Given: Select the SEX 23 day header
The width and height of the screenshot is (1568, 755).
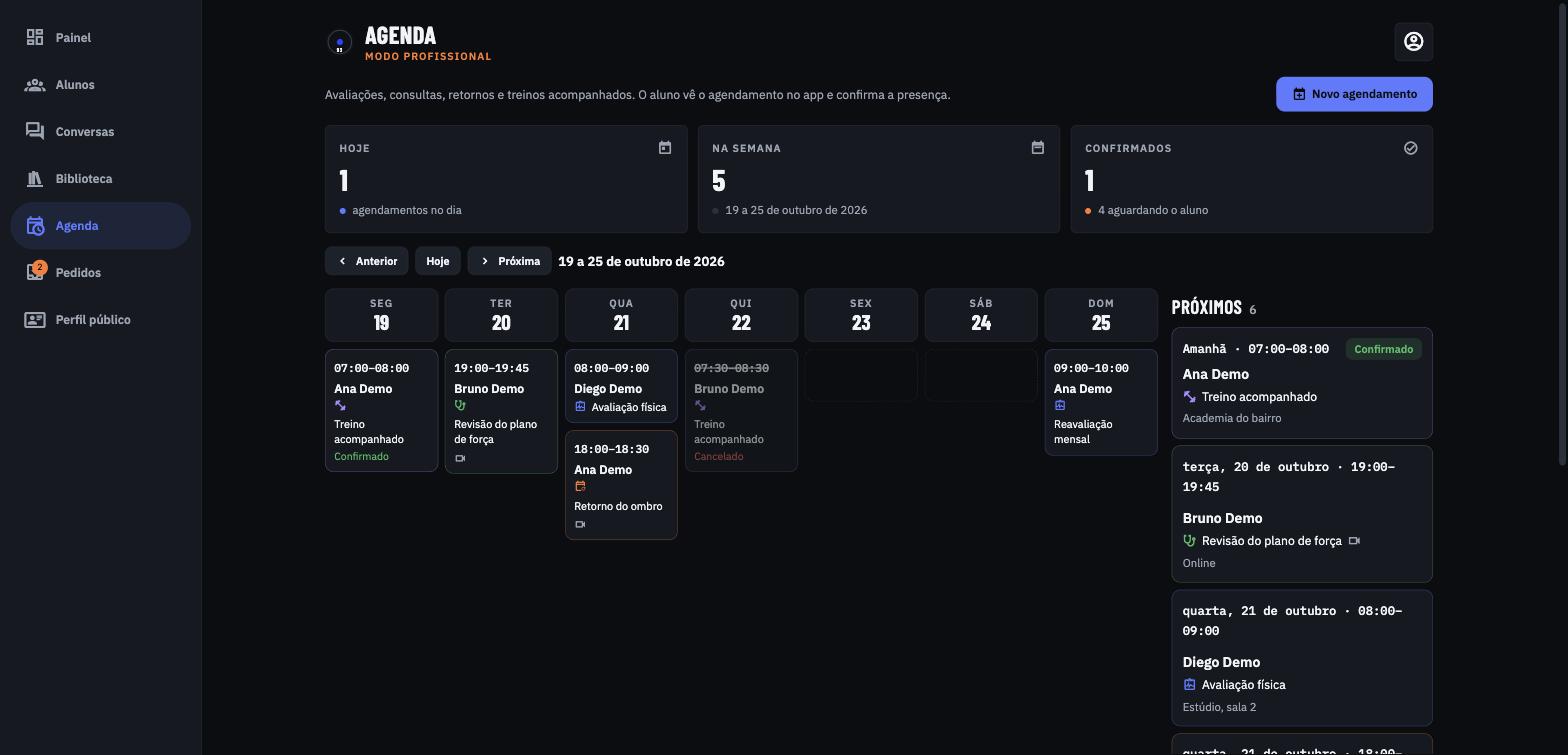Looking at the screenshot, I should pos(861,315).
